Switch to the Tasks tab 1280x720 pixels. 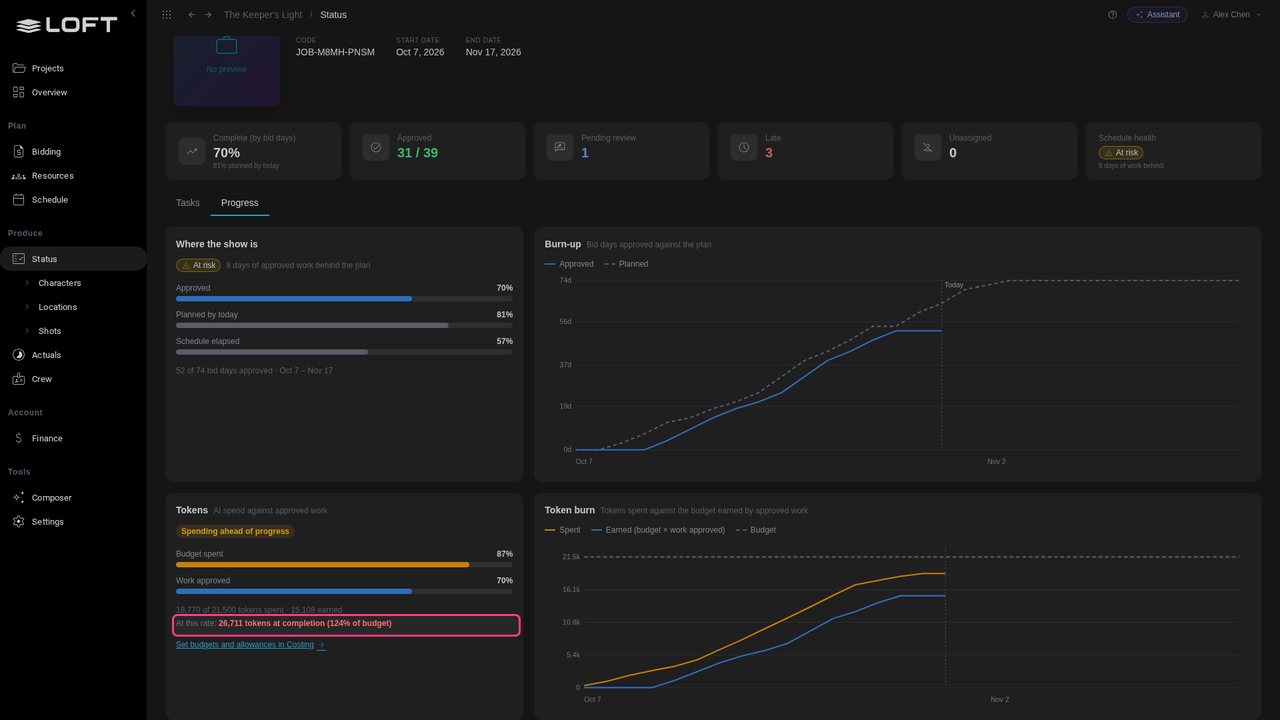pyautogui.click(x=188, y=203)
